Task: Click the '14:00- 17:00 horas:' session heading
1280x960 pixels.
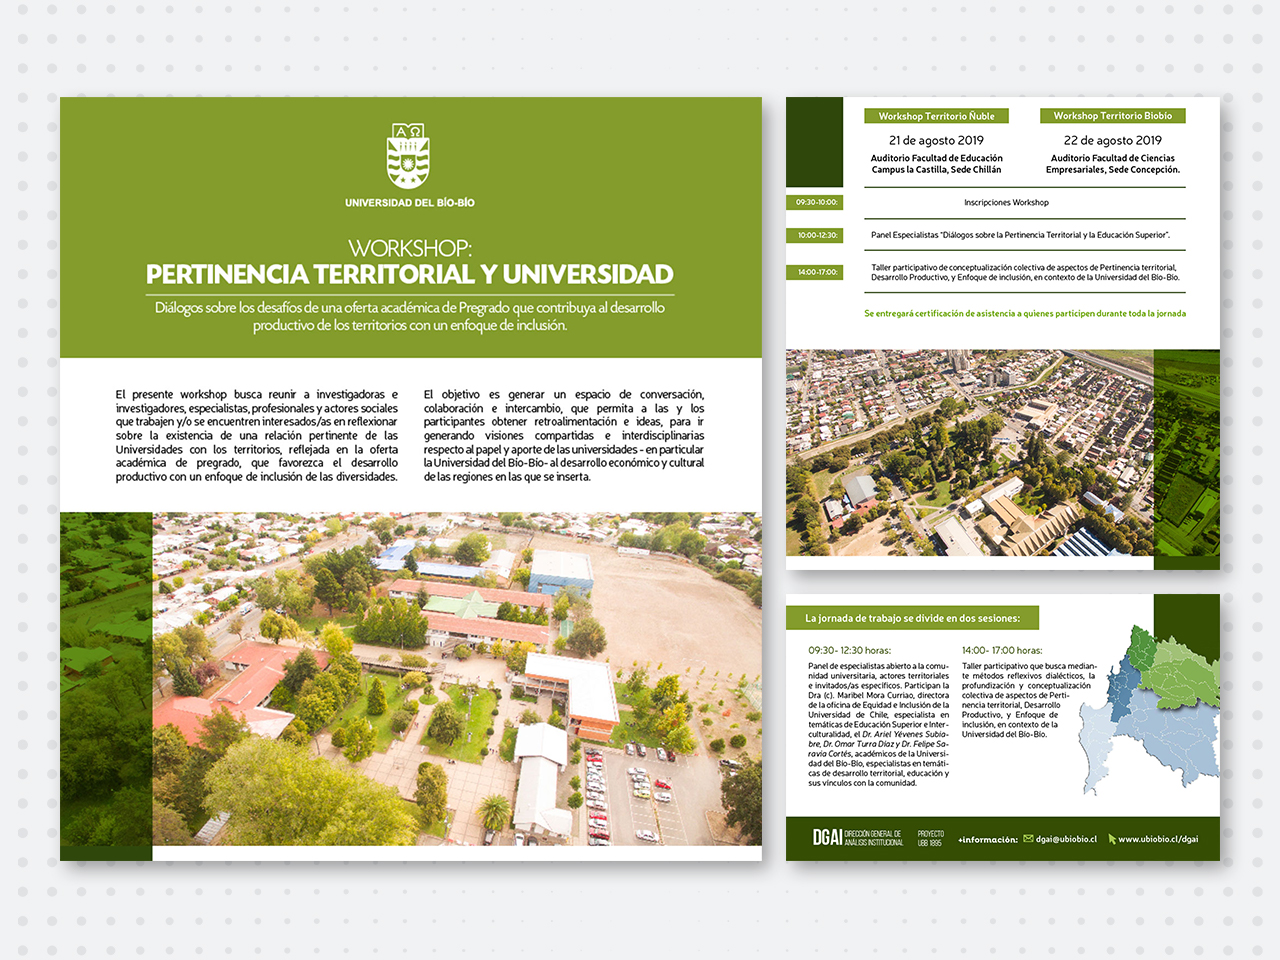Action: click(1002, 650)
